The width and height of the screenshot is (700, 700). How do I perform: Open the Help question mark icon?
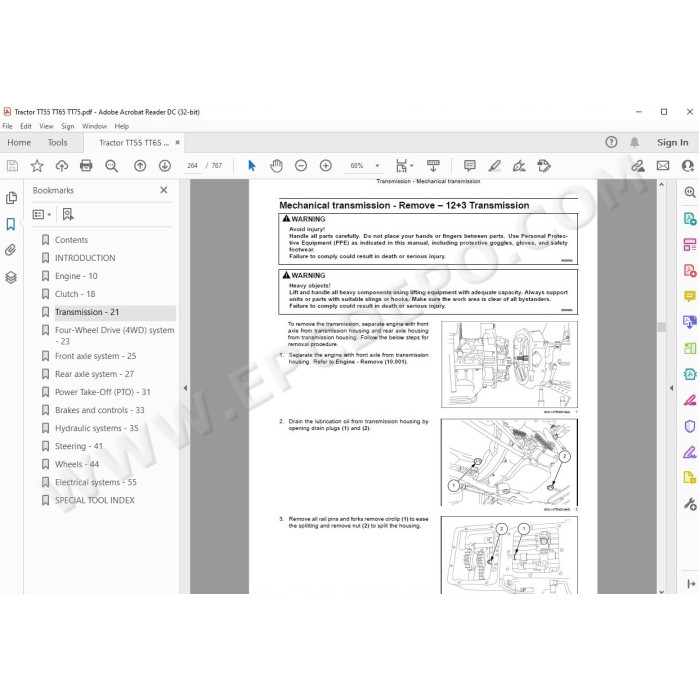(611, 142)
